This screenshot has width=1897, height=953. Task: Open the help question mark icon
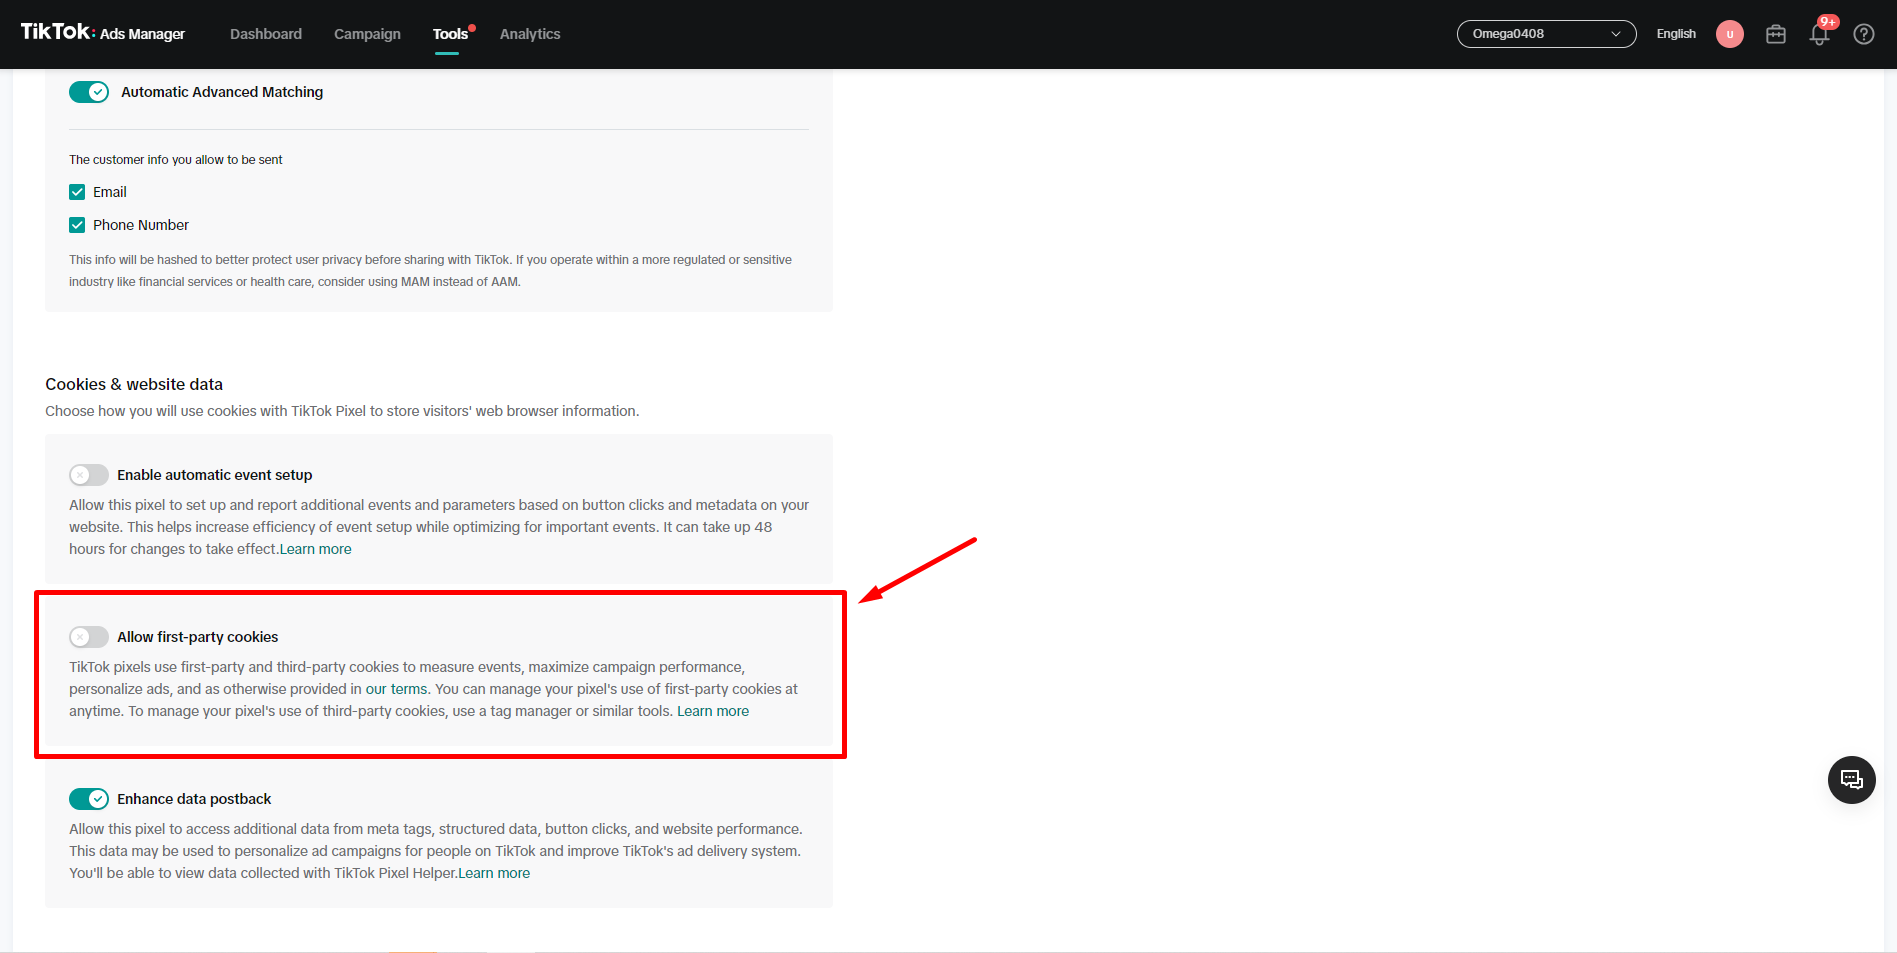click(1863, 34)
